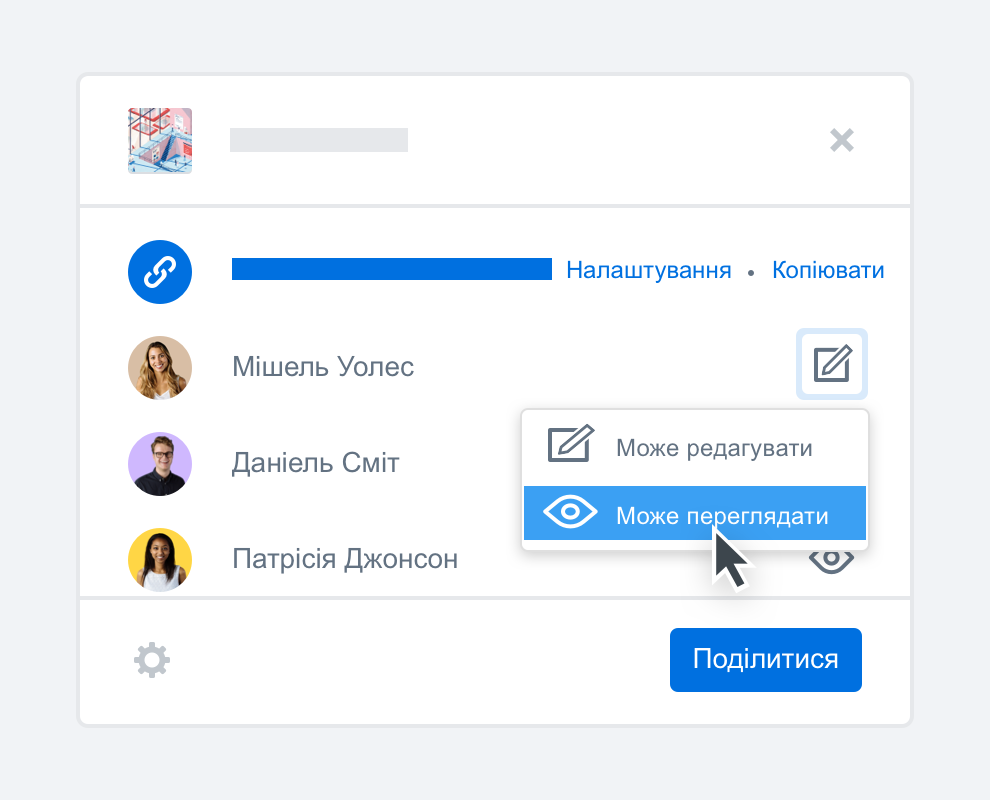Click the Поділитися button

click(765, 659)
